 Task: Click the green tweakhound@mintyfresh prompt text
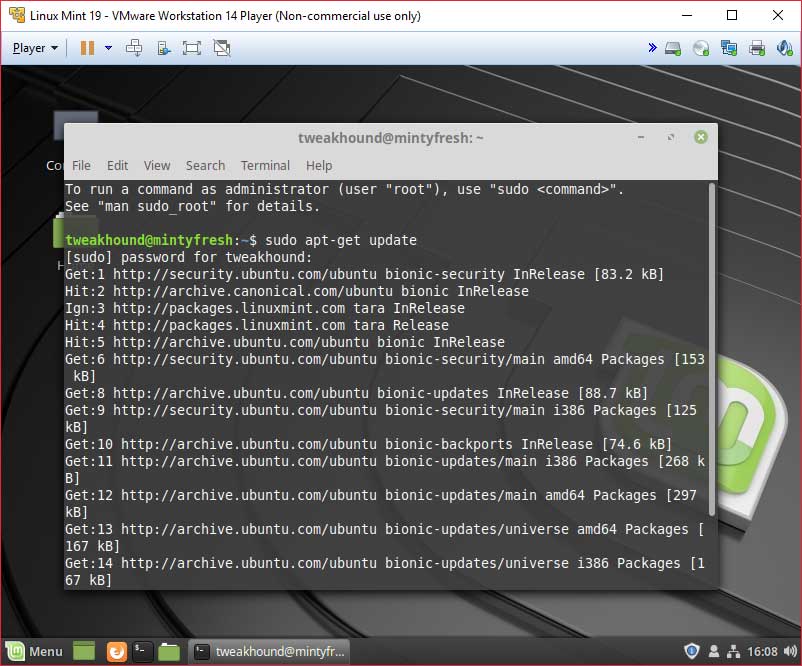[x=149, y=240]
